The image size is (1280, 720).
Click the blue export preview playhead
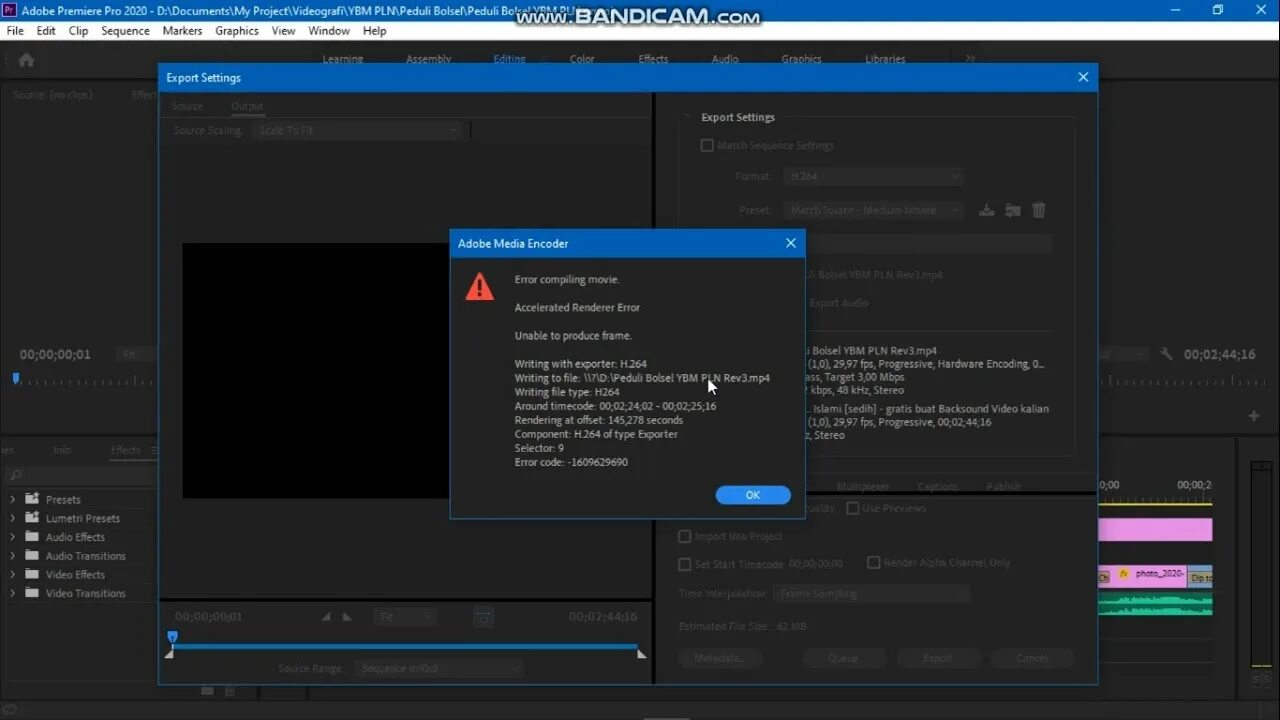[x=172, y=637]
